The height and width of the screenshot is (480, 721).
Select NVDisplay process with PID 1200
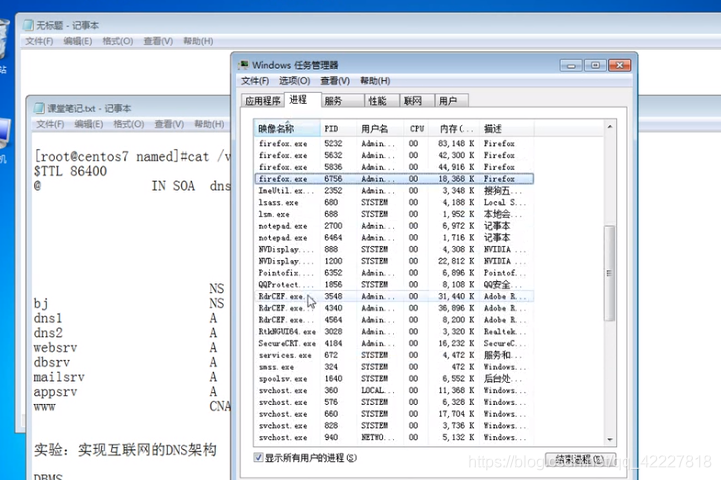394,261
